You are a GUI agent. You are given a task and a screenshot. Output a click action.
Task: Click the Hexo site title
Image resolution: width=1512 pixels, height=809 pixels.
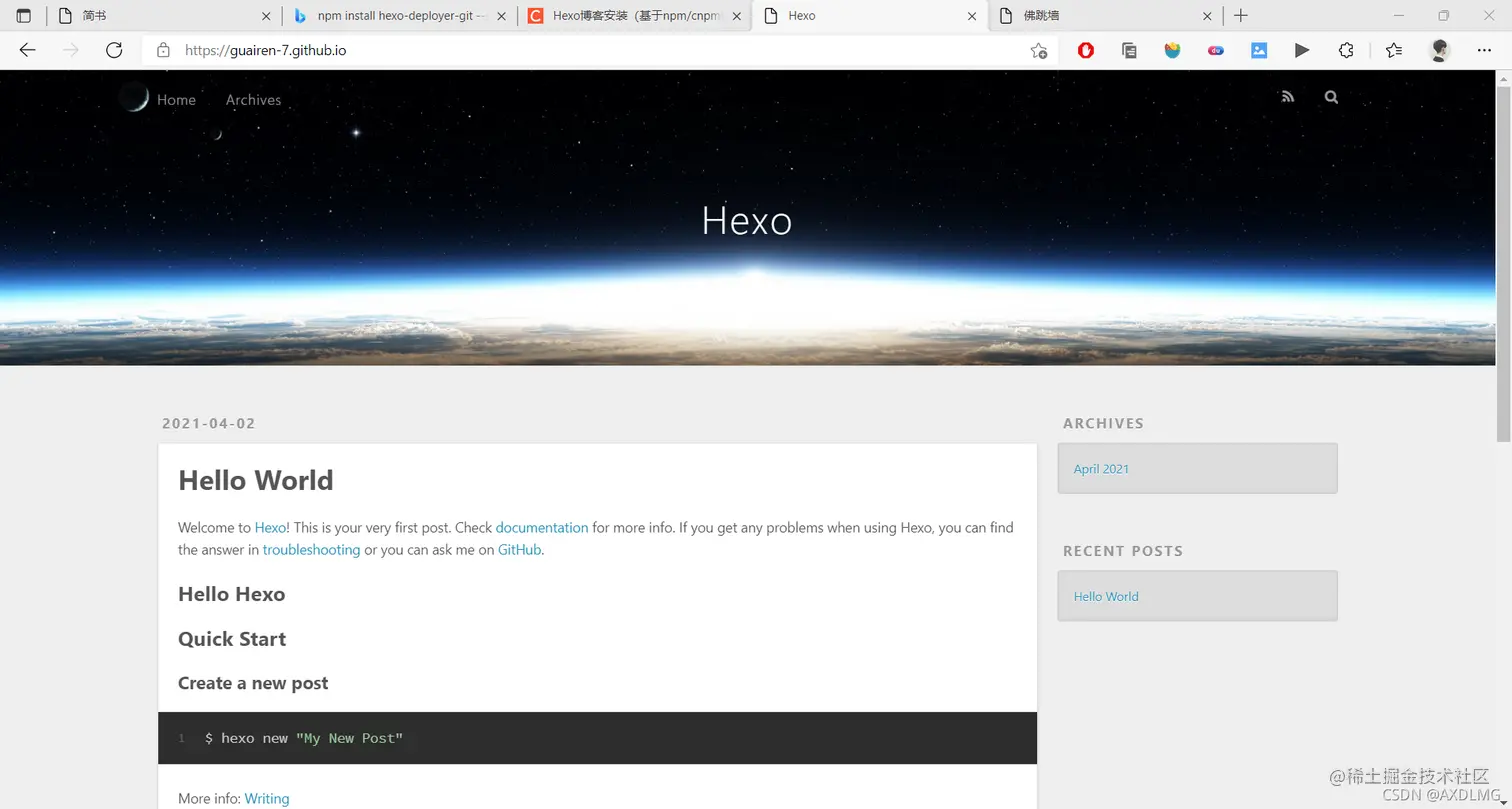(x=747, y=220)
